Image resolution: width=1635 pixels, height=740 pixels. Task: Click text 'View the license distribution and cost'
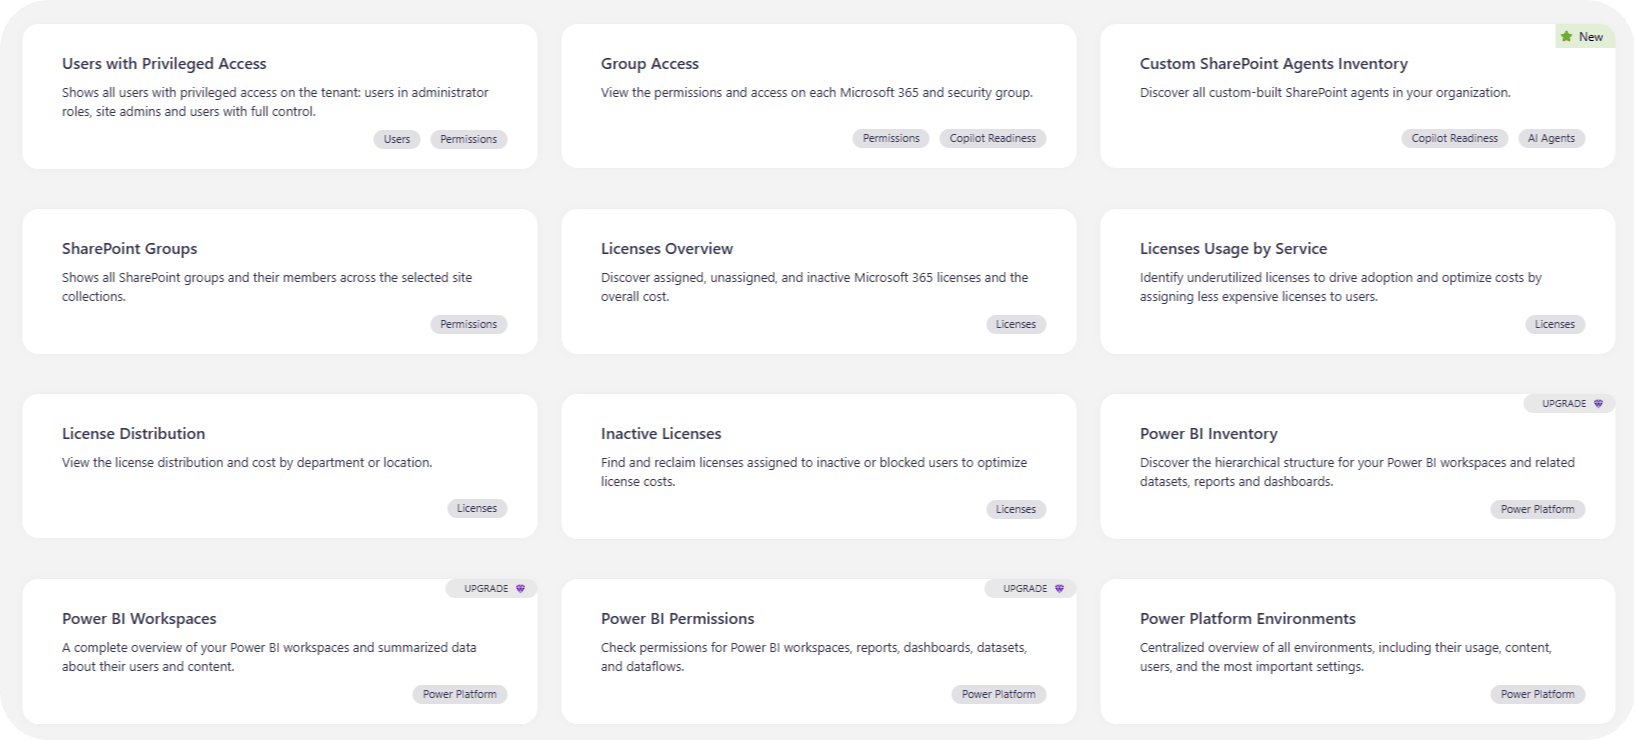(x=247, y=463)
